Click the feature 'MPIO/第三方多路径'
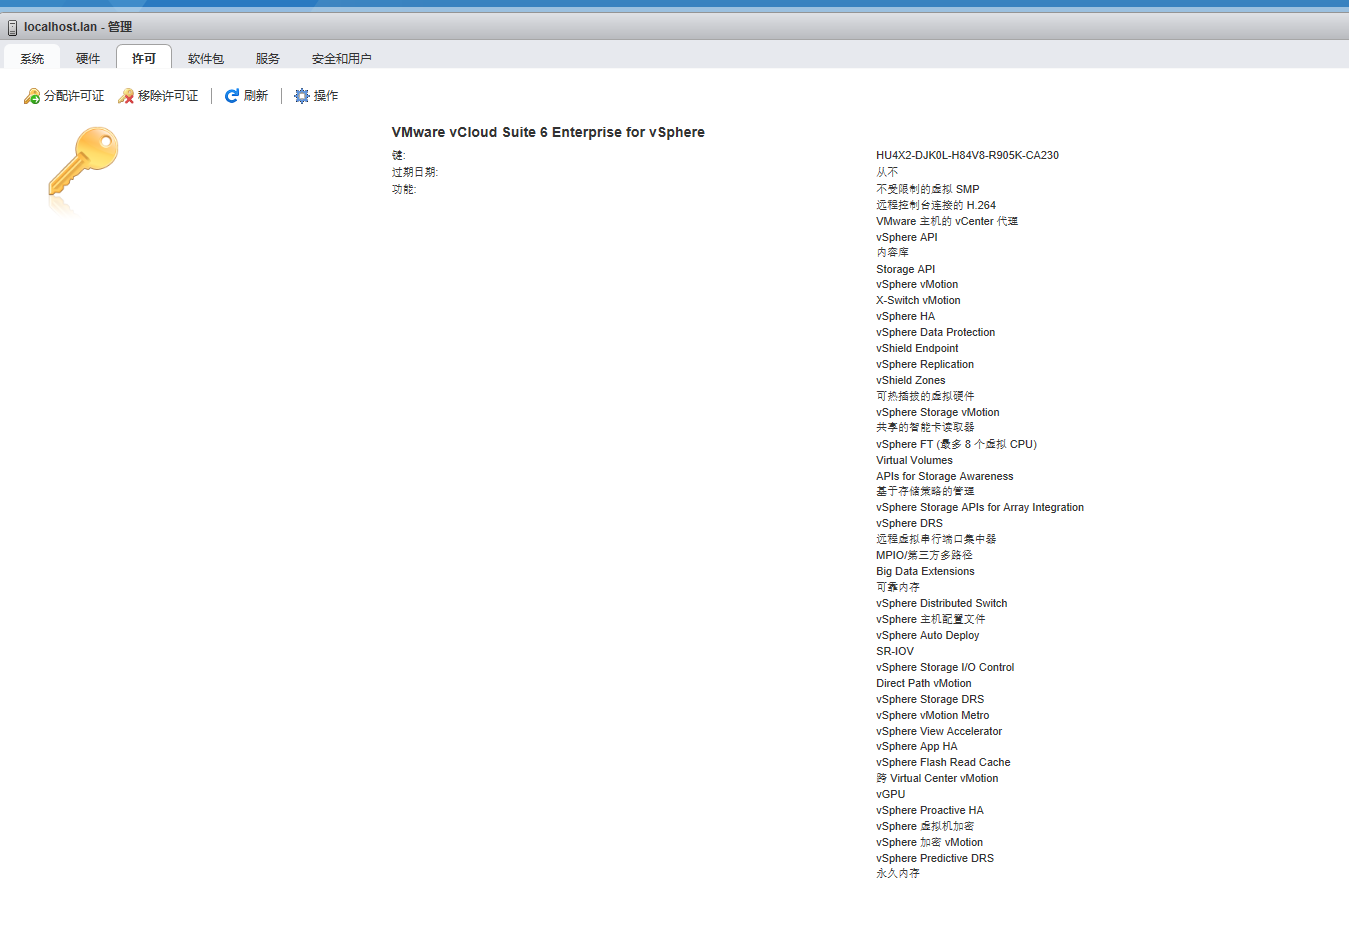 tap(924, 555)
